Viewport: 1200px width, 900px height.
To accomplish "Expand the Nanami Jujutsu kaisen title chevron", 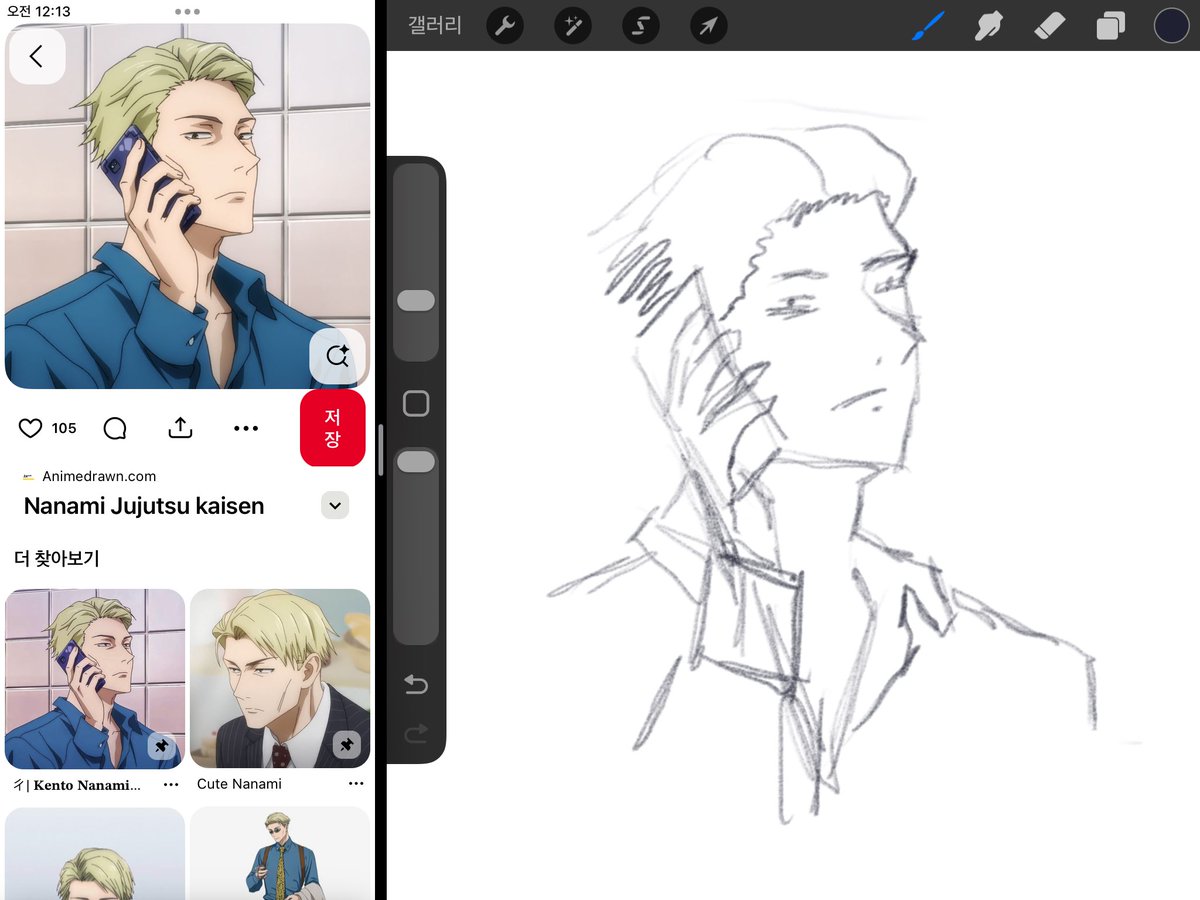I will [x=335, y=505].
